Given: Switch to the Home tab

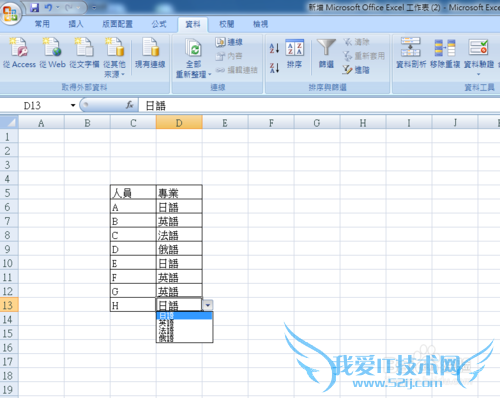Looking at the screenshot, I should [x=42, y=24].
